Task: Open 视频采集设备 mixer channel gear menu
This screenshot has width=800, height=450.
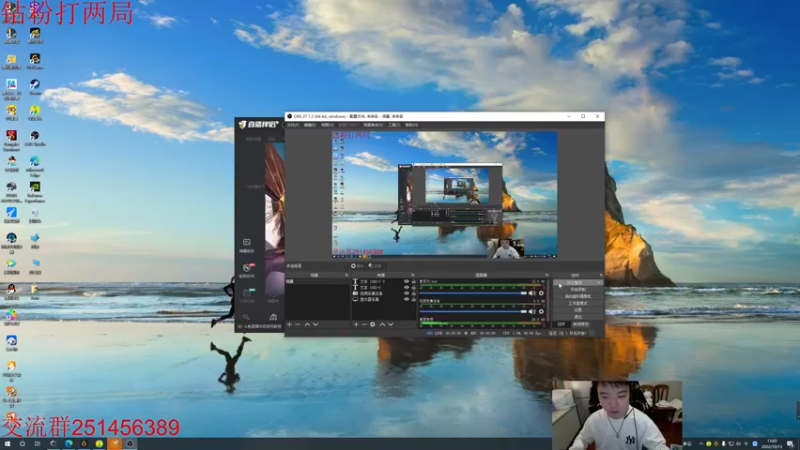Action: (x=541, y=311)
